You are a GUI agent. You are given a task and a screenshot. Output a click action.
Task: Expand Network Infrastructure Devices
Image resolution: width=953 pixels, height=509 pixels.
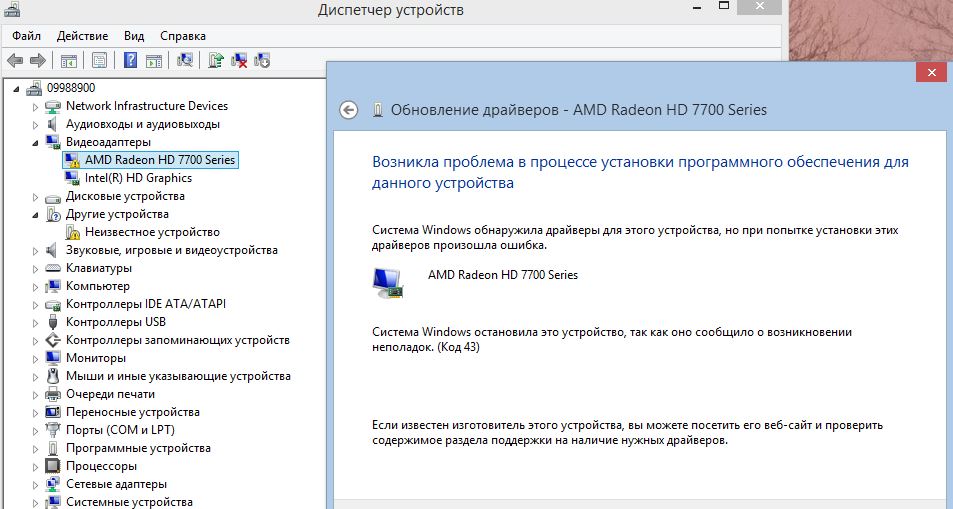tap(35, 107)
